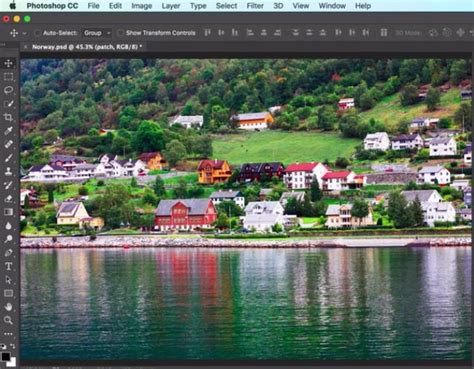Click Align bottom edges icon

click(x=235, y=33)
